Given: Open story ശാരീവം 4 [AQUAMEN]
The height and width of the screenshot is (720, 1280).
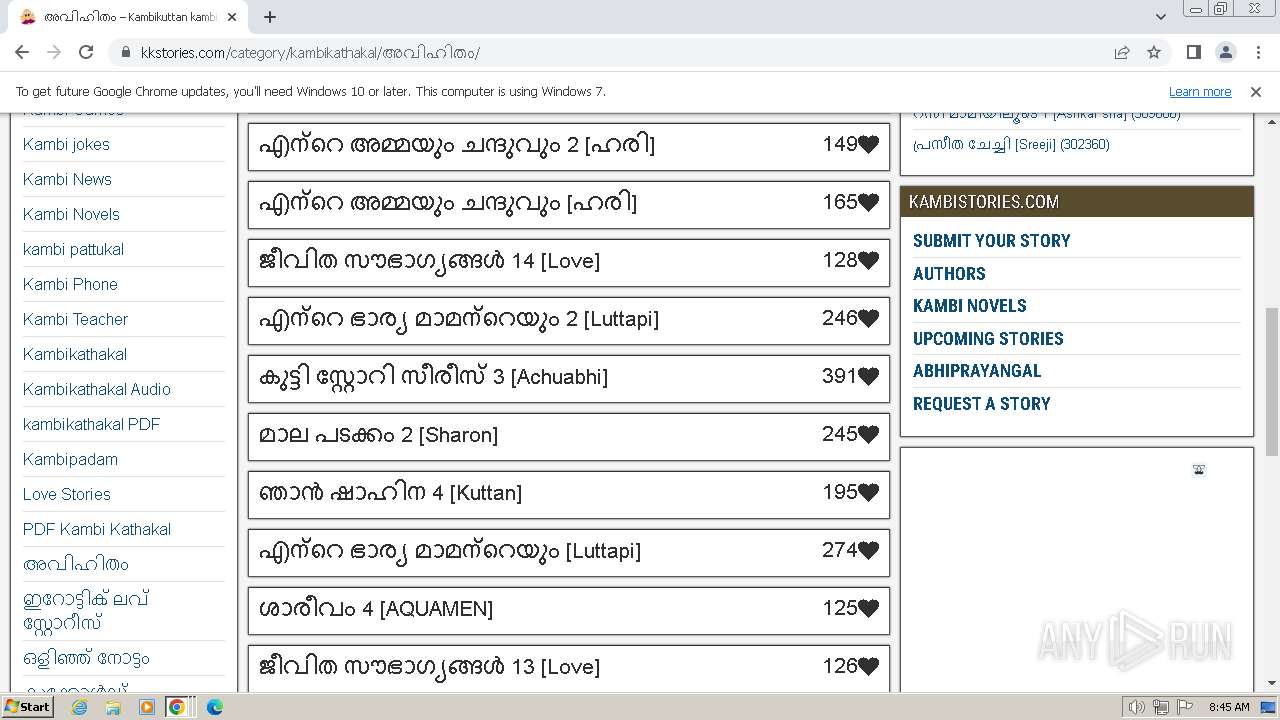Looking at the screenshot, I should tap(376, 609).
